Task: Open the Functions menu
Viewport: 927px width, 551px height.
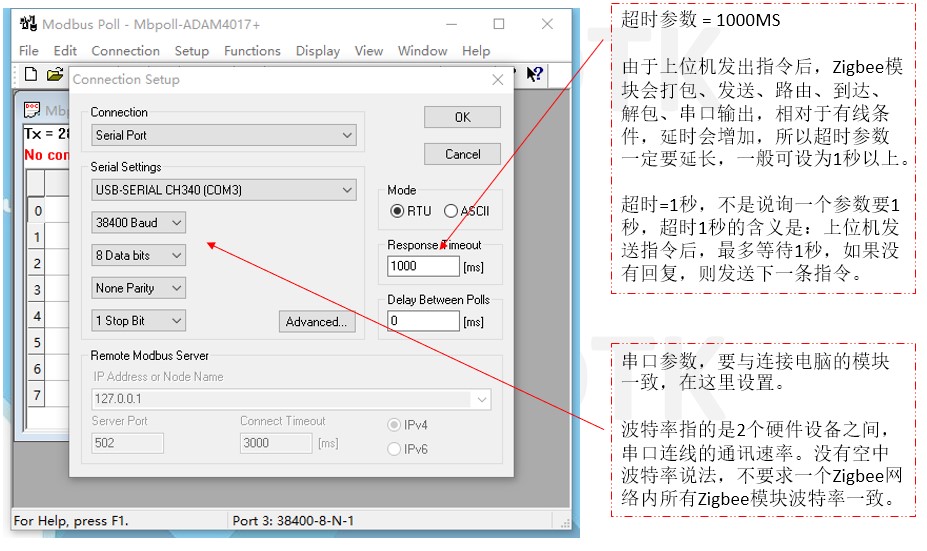Action: point(252,51)
